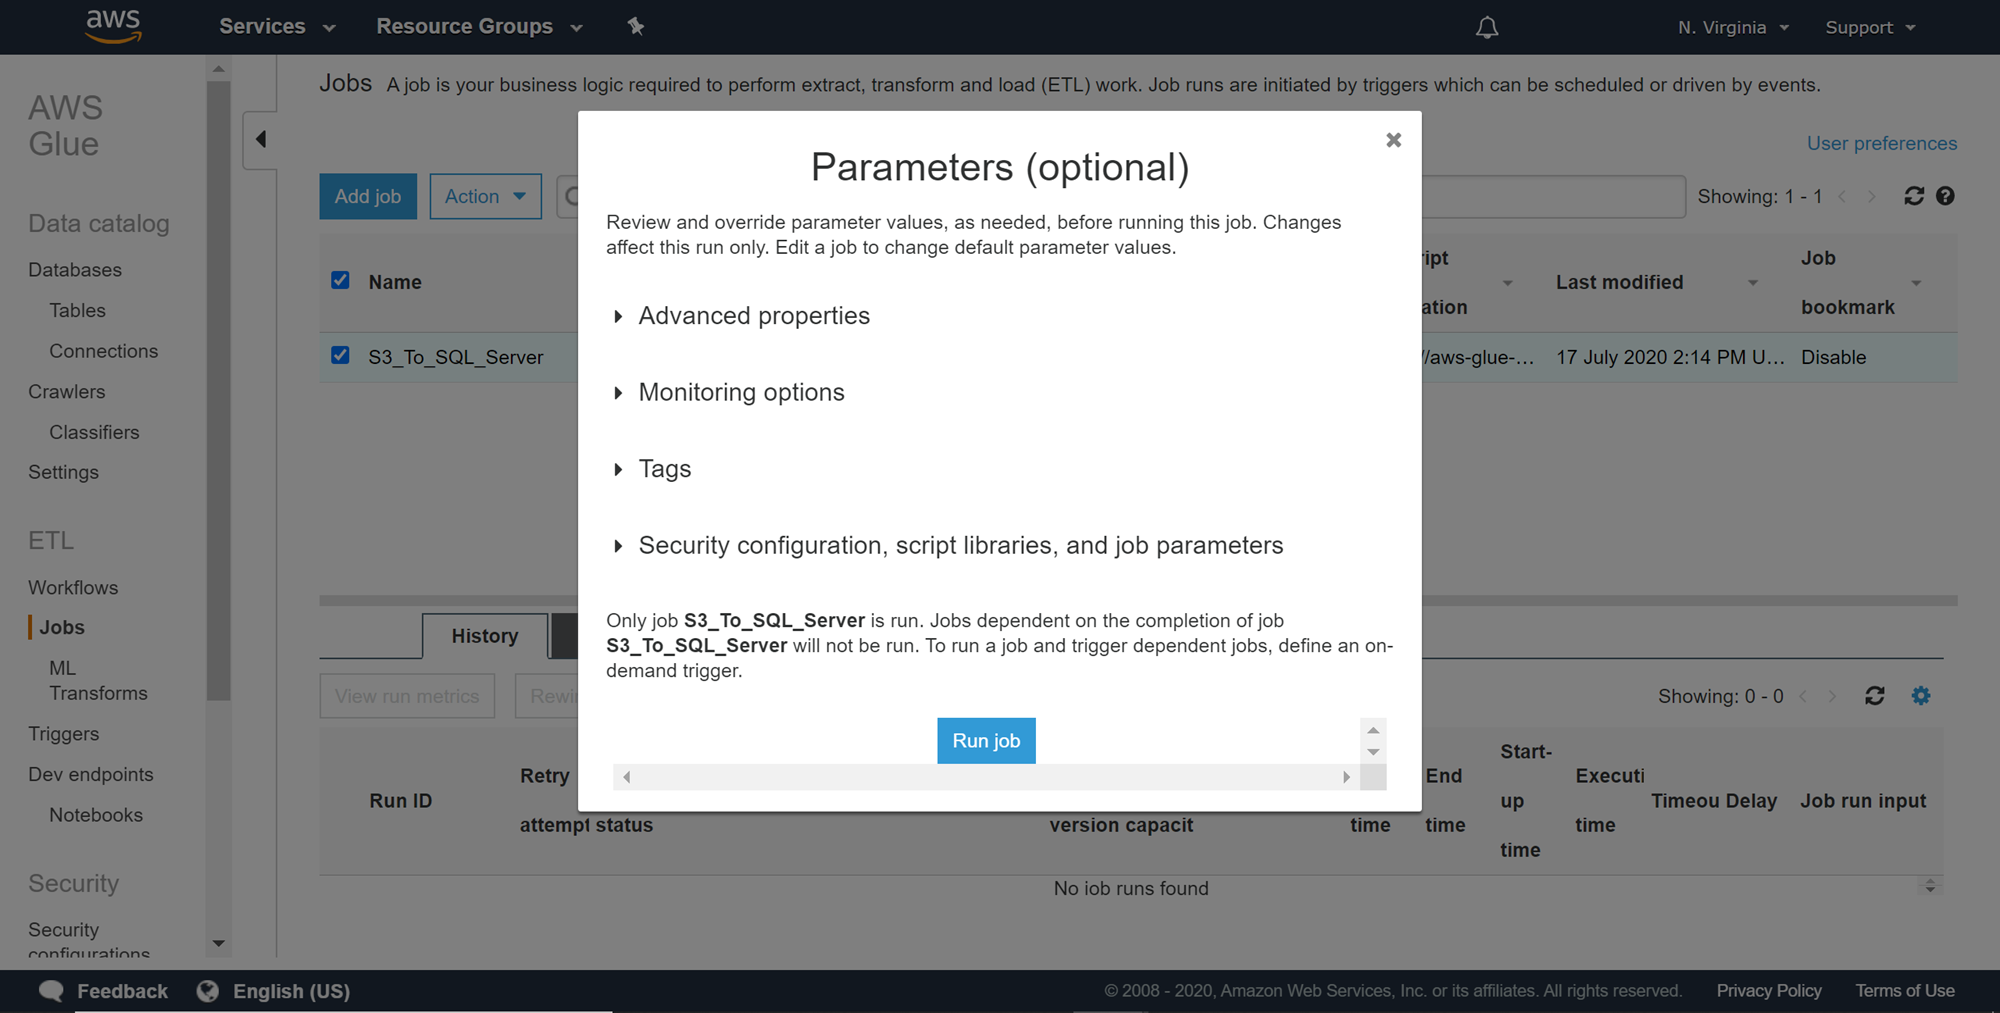Open the jobs help question-mark icon
2000x1013 pixels.
pos(1945,196)
